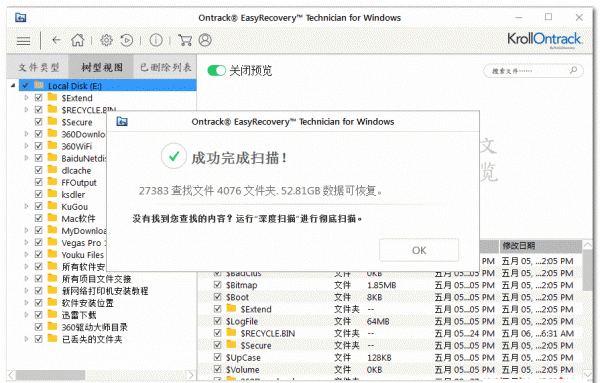Uncheck the 360WiFi checkbox
This screenshot has width=600, height=383.
pos(39,146)
